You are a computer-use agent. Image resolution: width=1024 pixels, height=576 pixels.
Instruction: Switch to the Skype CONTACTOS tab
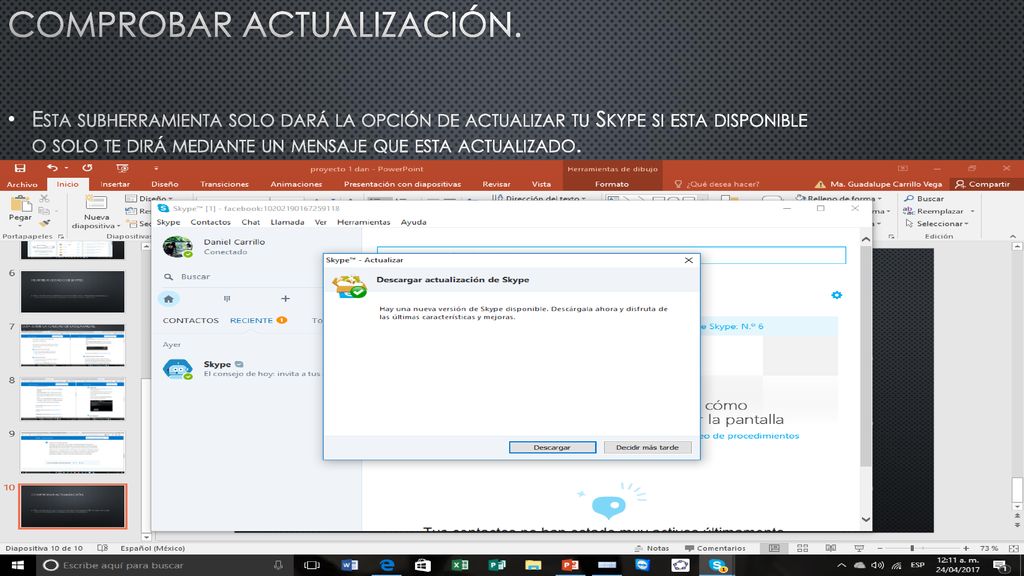(x=191, y=320)
